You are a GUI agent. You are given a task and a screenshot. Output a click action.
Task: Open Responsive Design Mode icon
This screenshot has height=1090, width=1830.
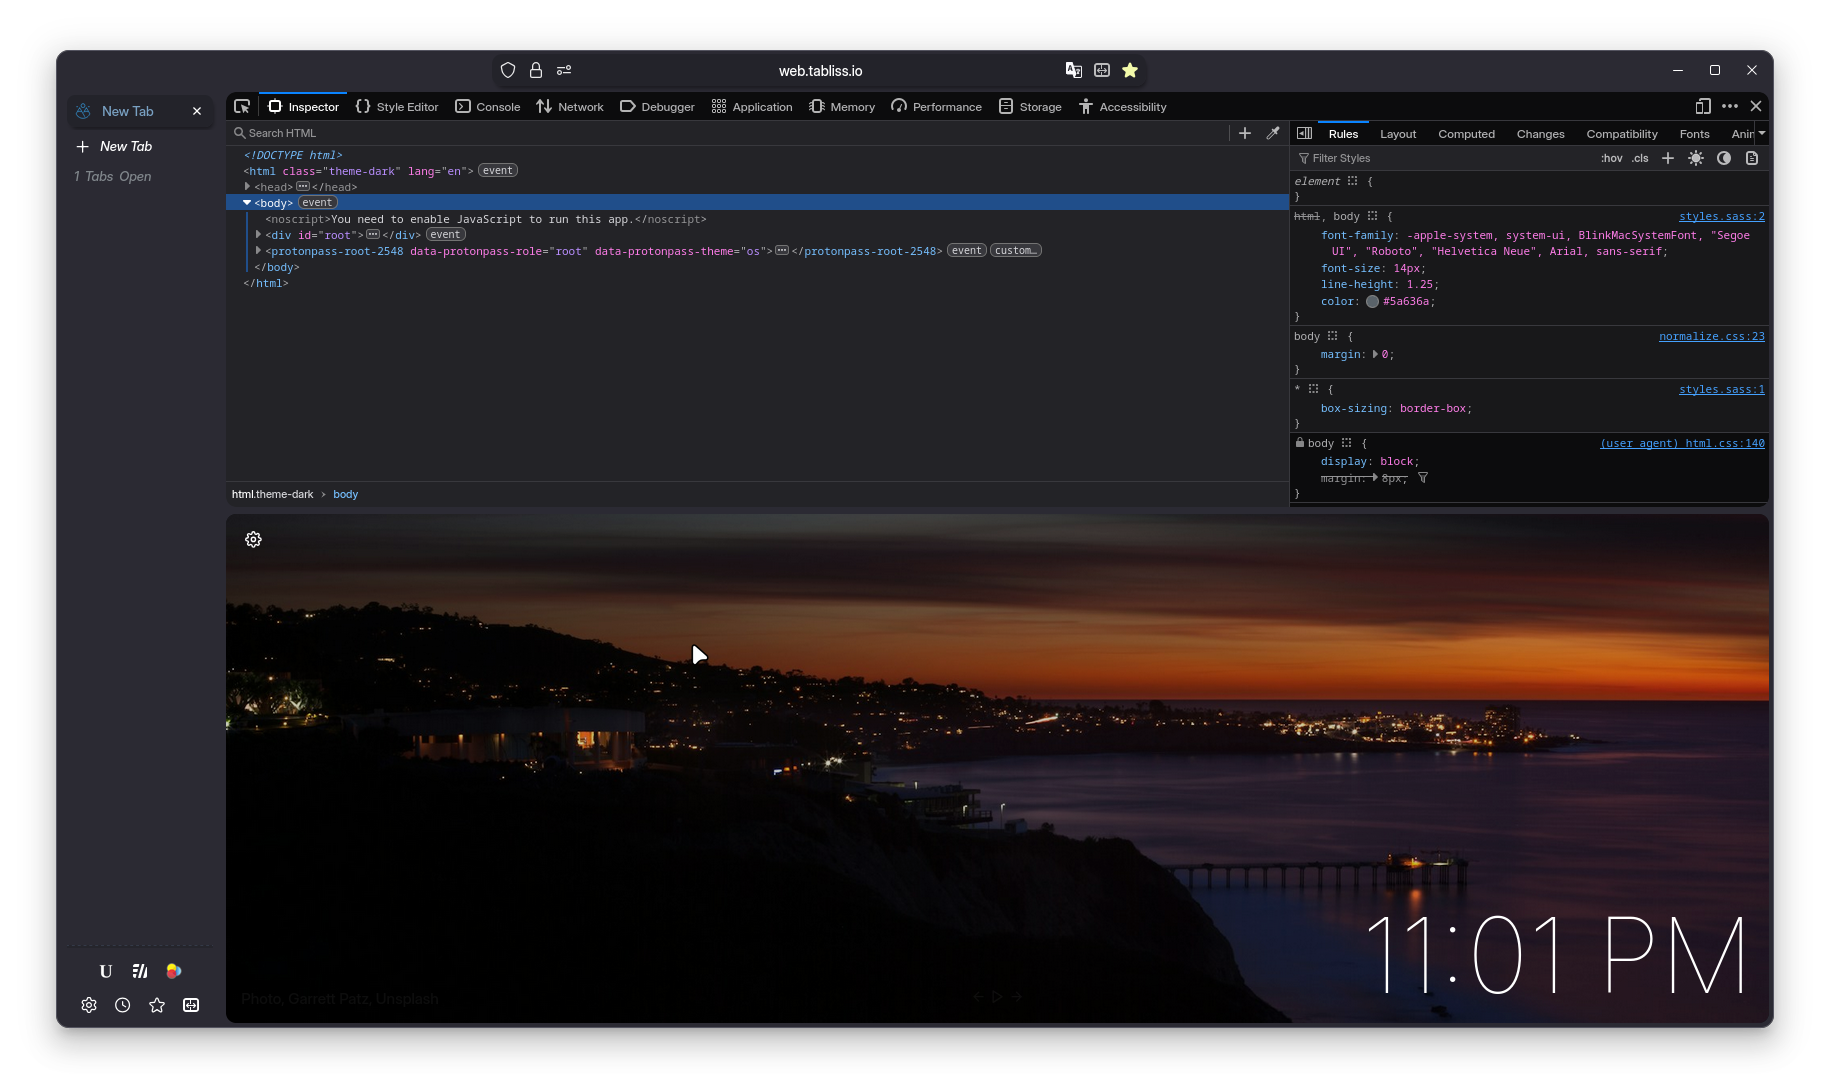tap(1703, 106)
